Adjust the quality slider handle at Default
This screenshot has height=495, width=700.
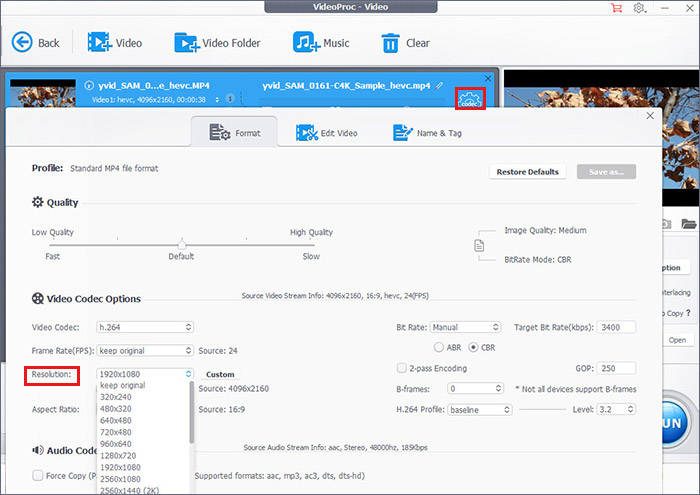click(x=182, y=244)
